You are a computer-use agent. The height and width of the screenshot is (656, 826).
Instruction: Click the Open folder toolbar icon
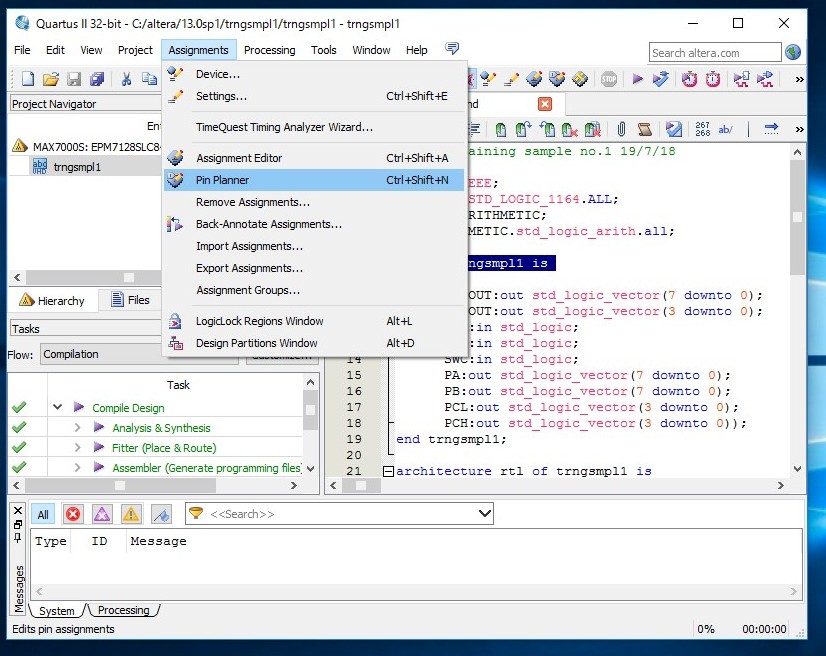pyautogui.click(x=51, y=79)
